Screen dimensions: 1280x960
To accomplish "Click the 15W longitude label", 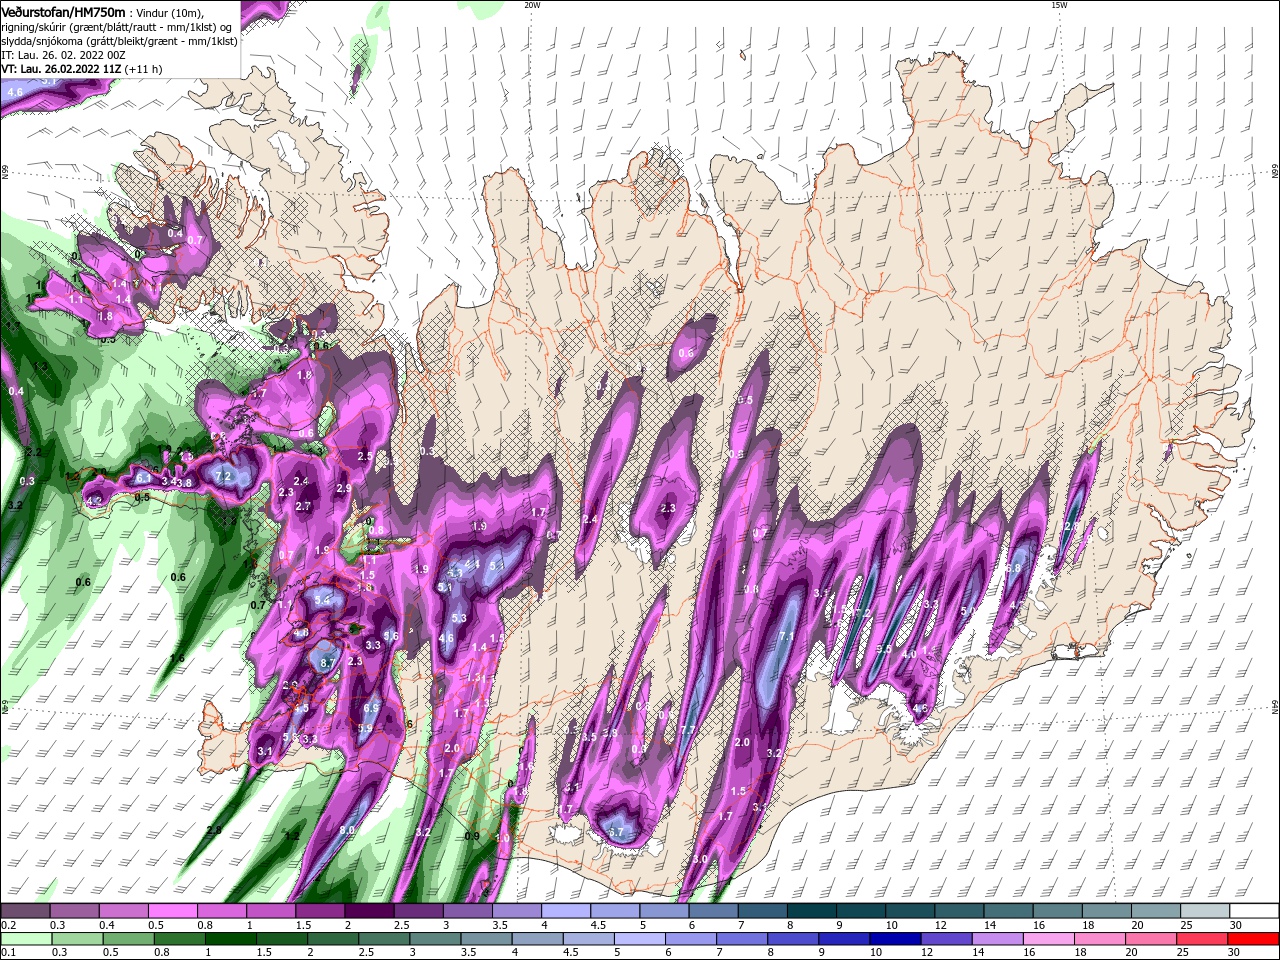I will (x=1059, y=5).
